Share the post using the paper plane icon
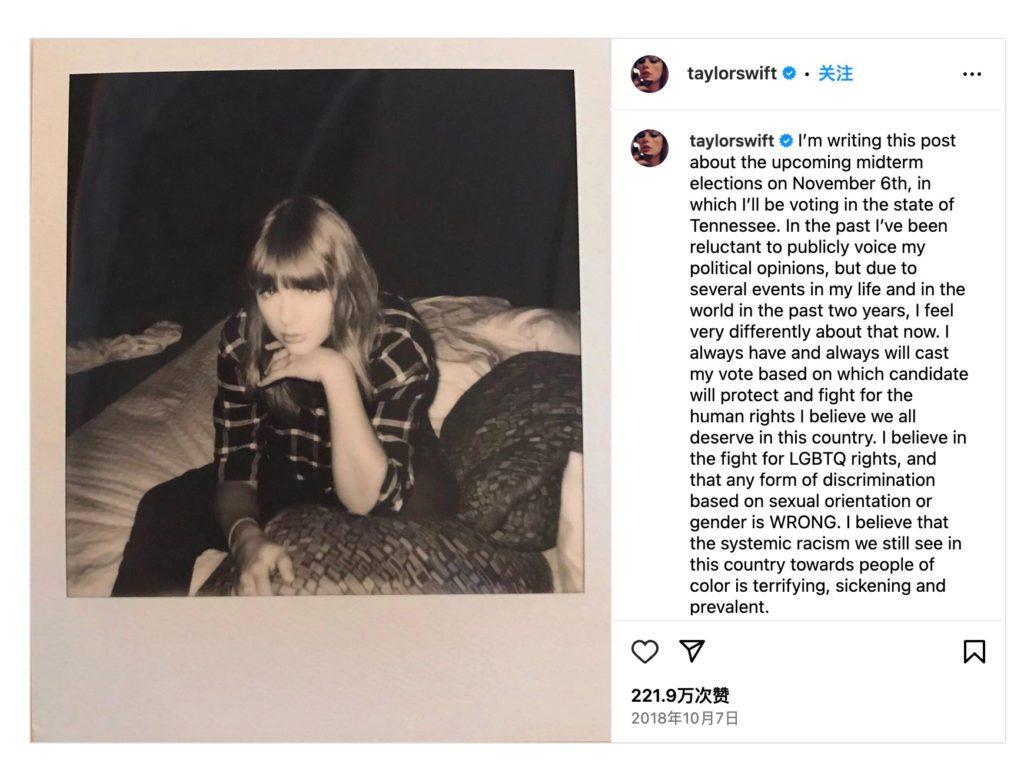The image size is (1024, 760). tap(692, 650)
